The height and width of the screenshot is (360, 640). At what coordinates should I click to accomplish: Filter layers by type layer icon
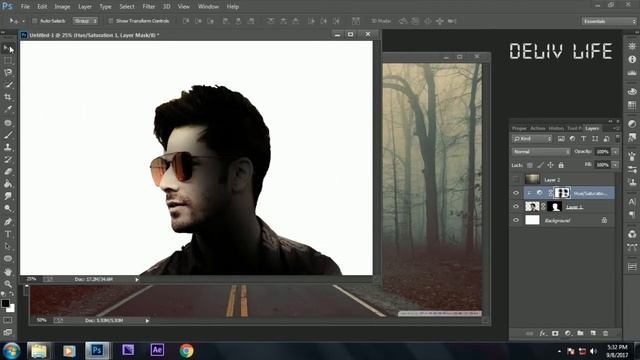[x=584, y=139]
